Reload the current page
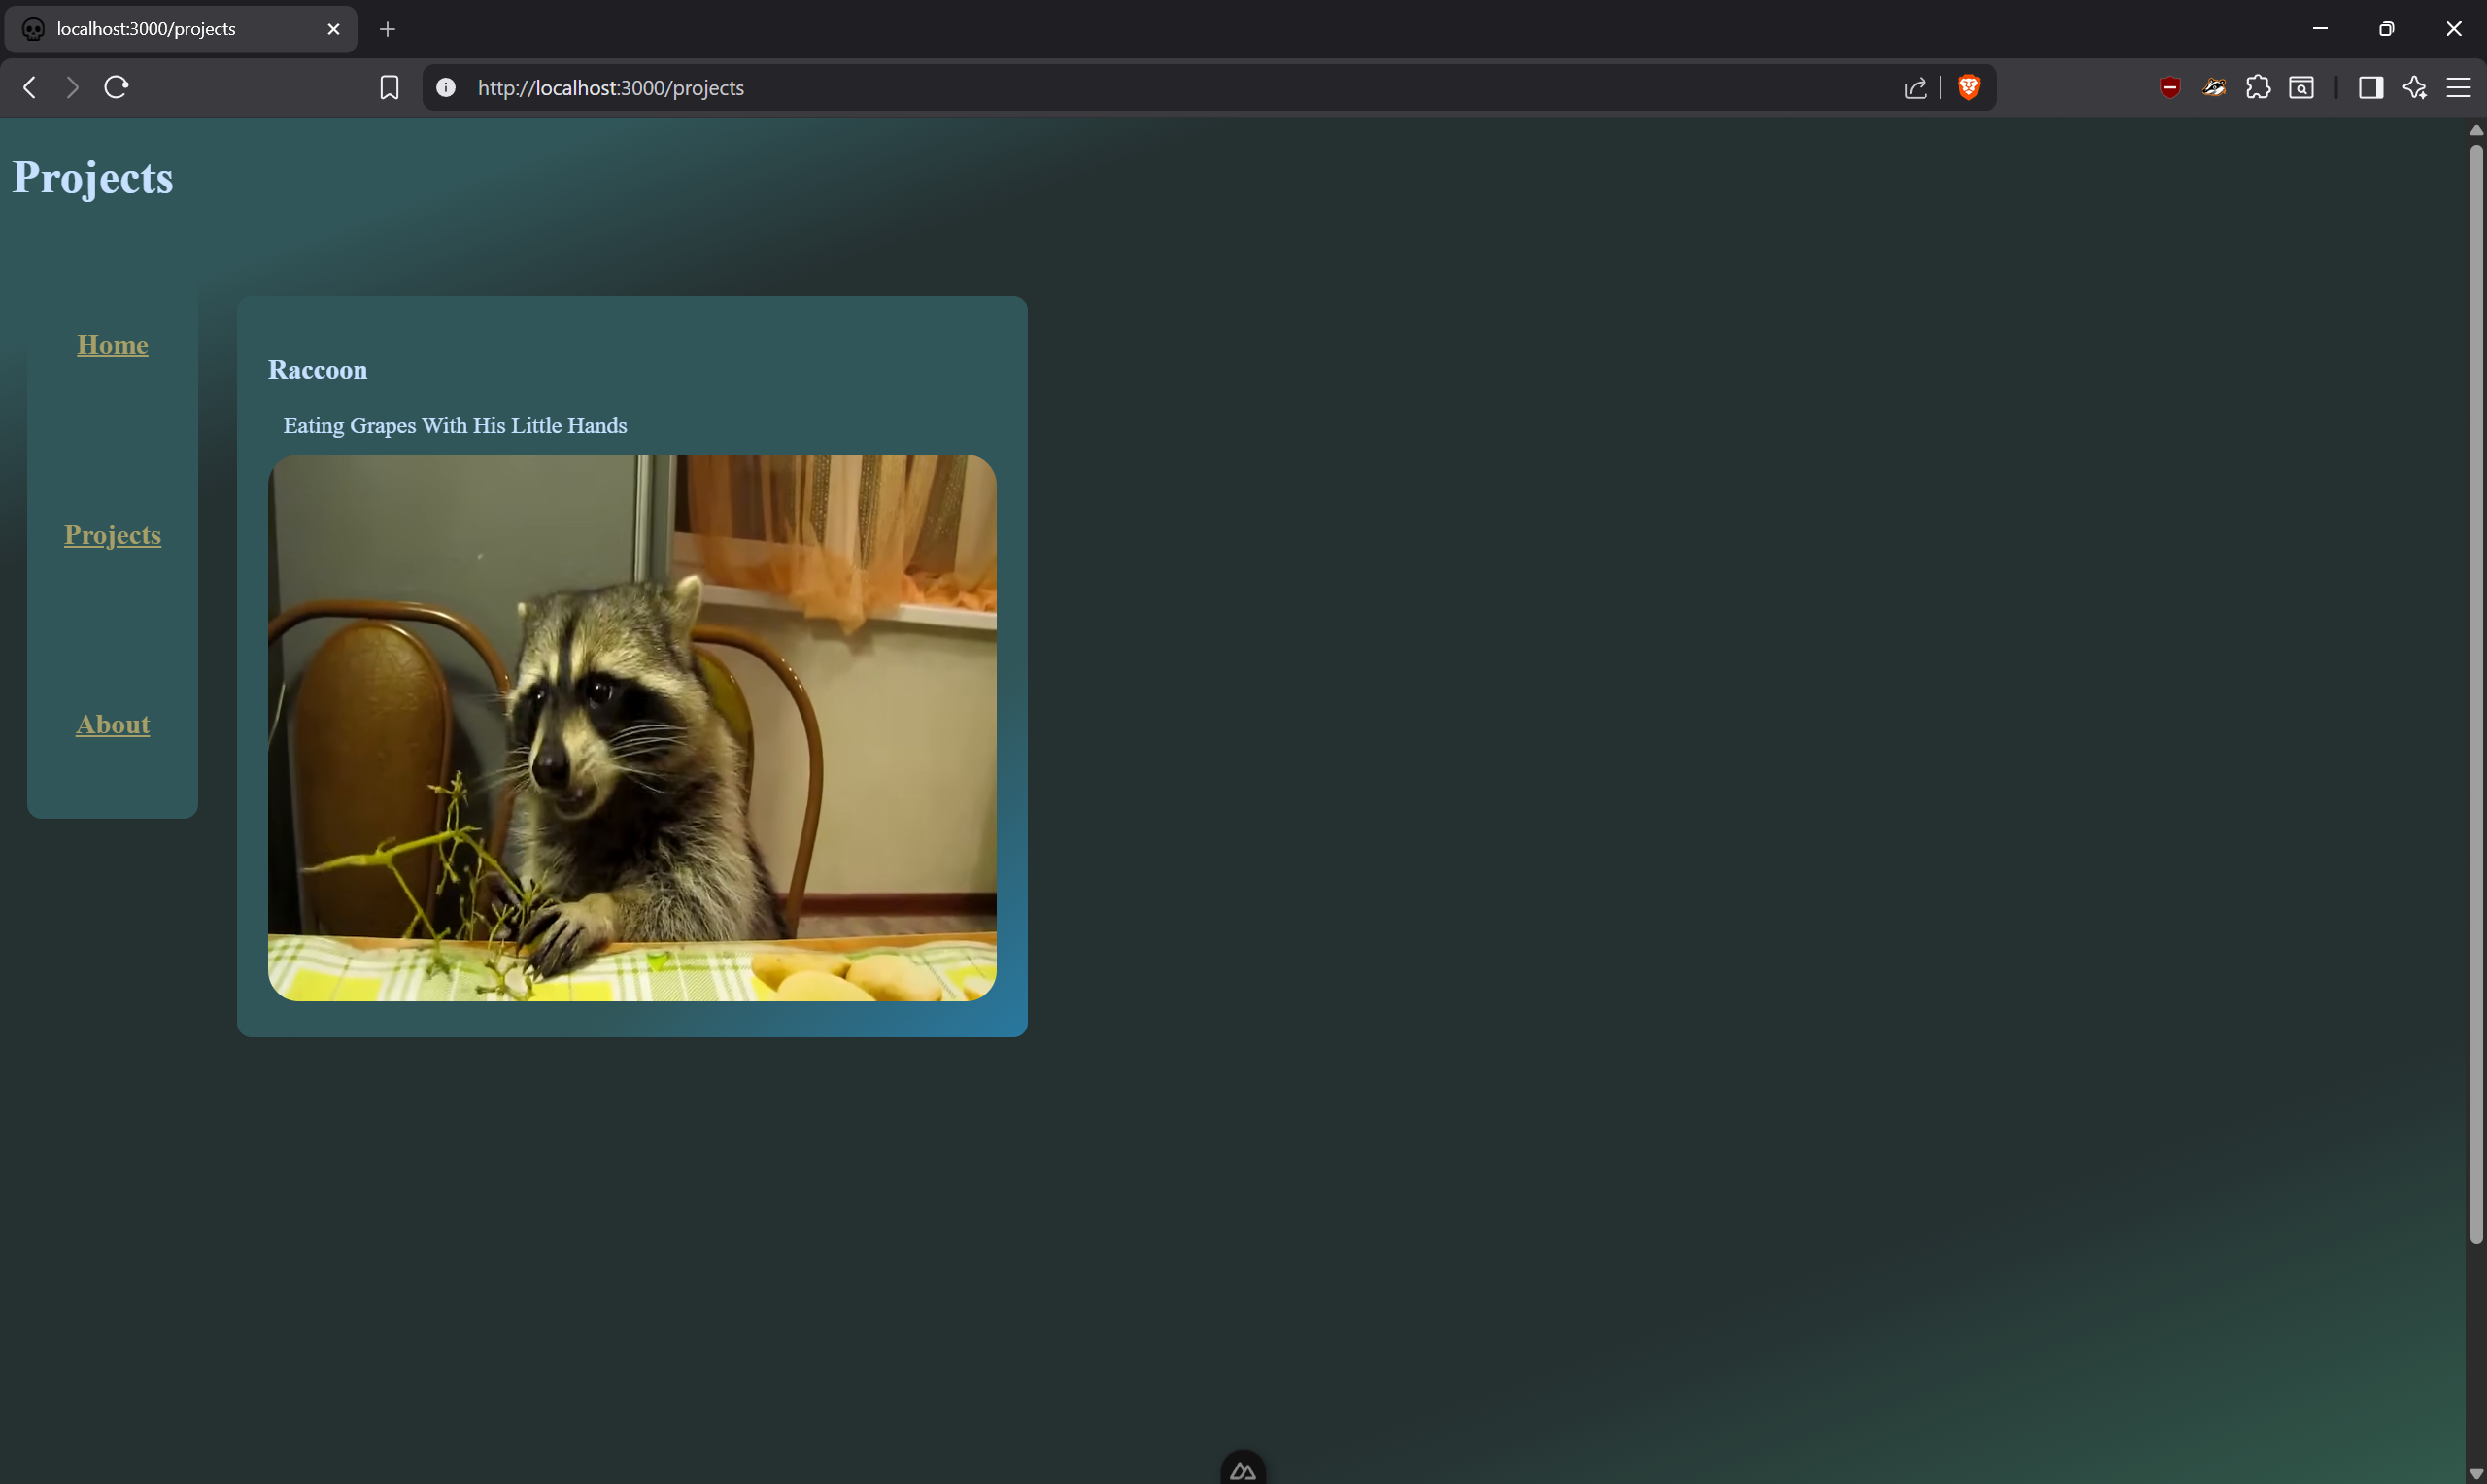 point(116,88)
